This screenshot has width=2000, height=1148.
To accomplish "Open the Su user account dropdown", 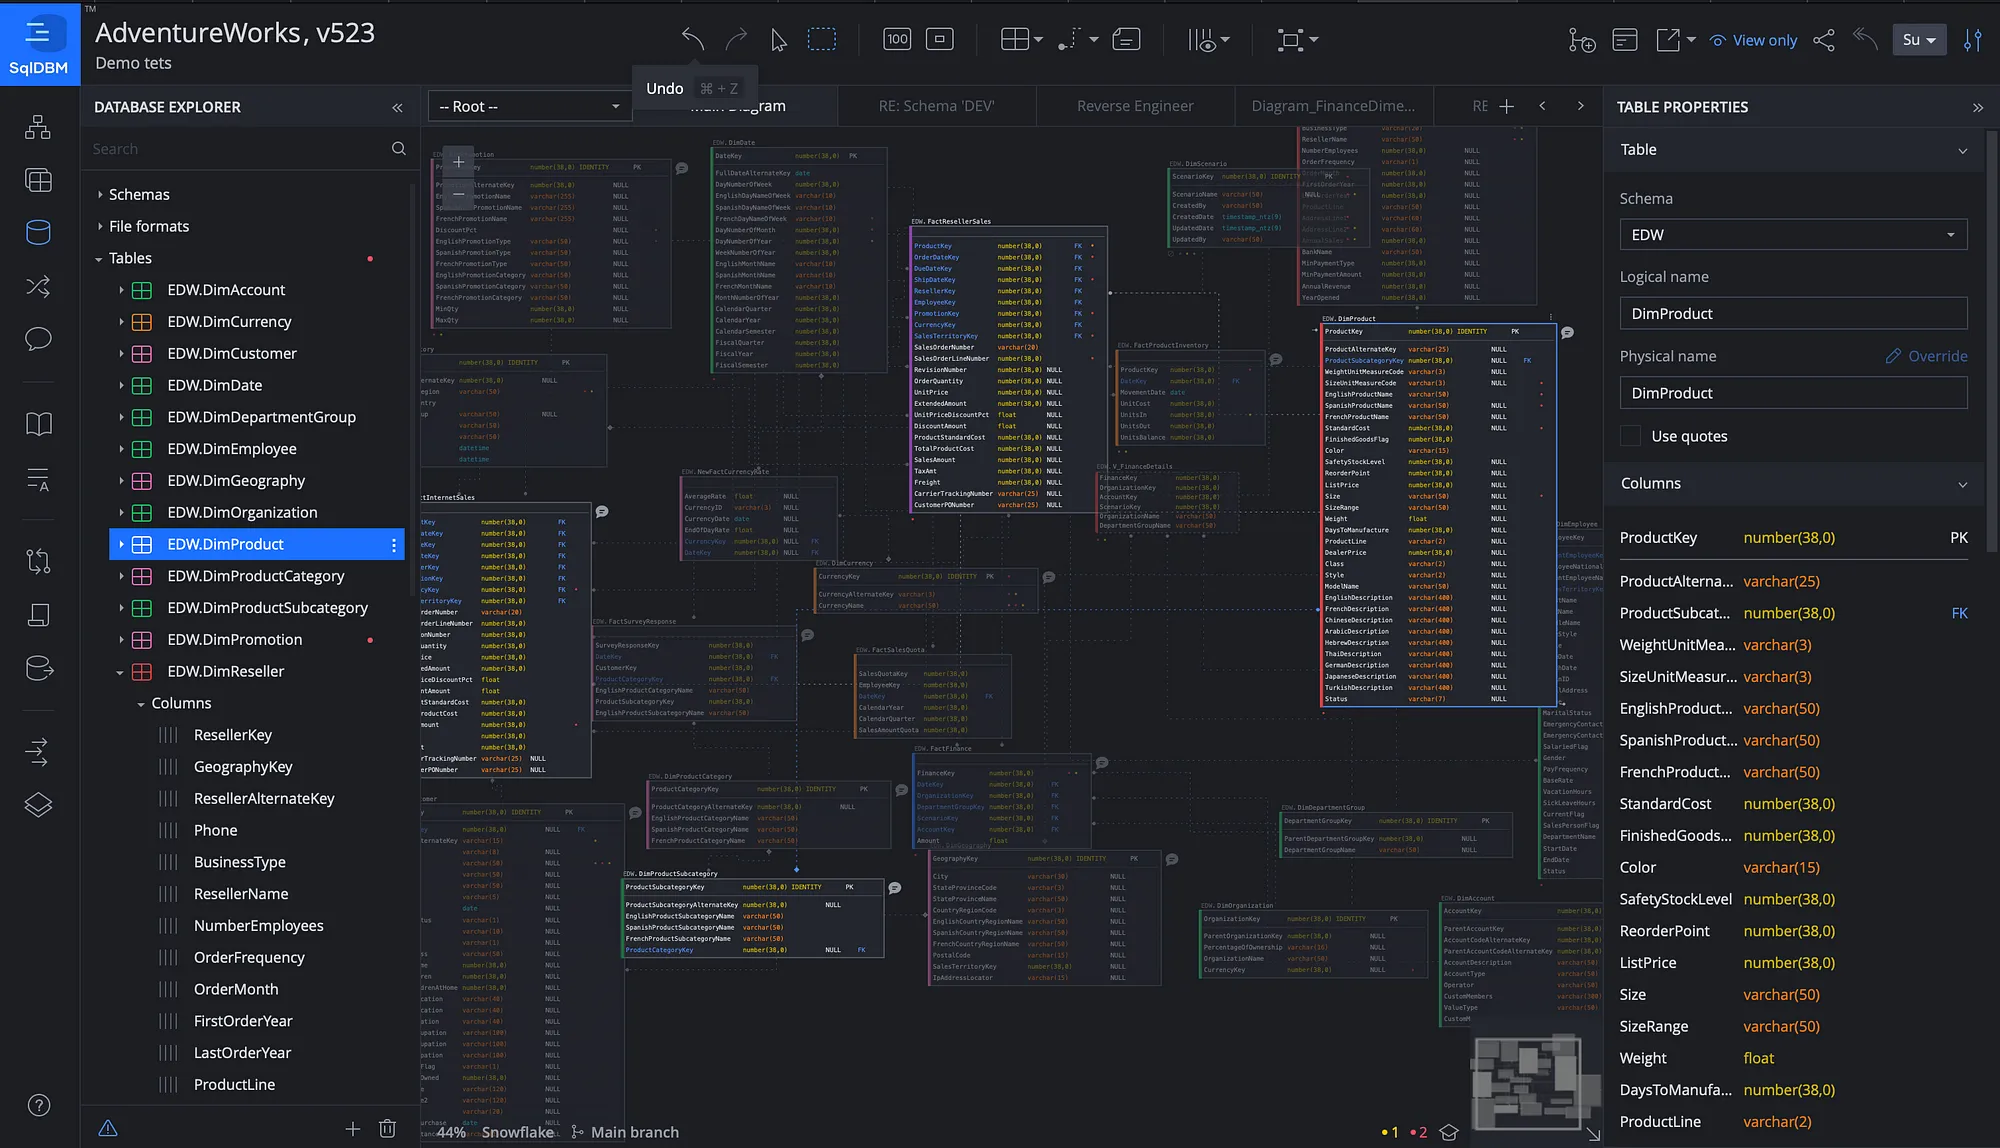I will [x=1919, y=39].
